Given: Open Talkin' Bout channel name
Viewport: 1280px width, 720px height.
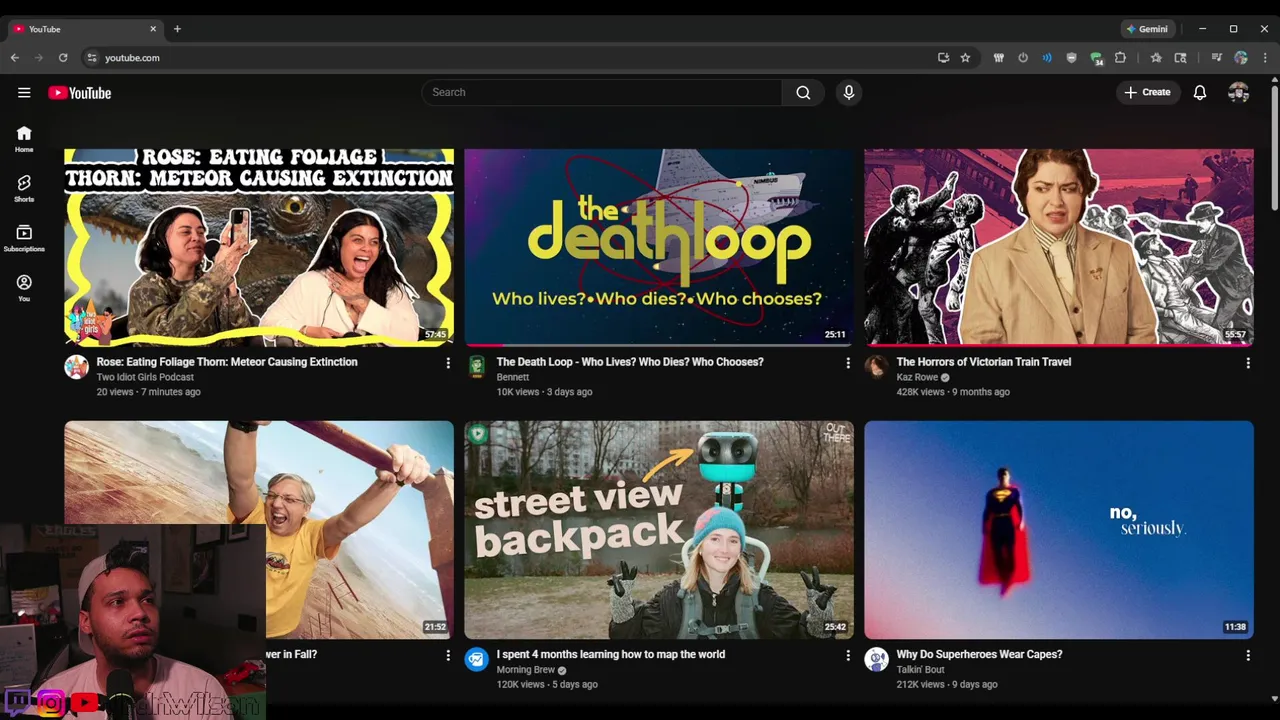Looking at the screenshot, I should pyautogui.click(x=921, y=670).
